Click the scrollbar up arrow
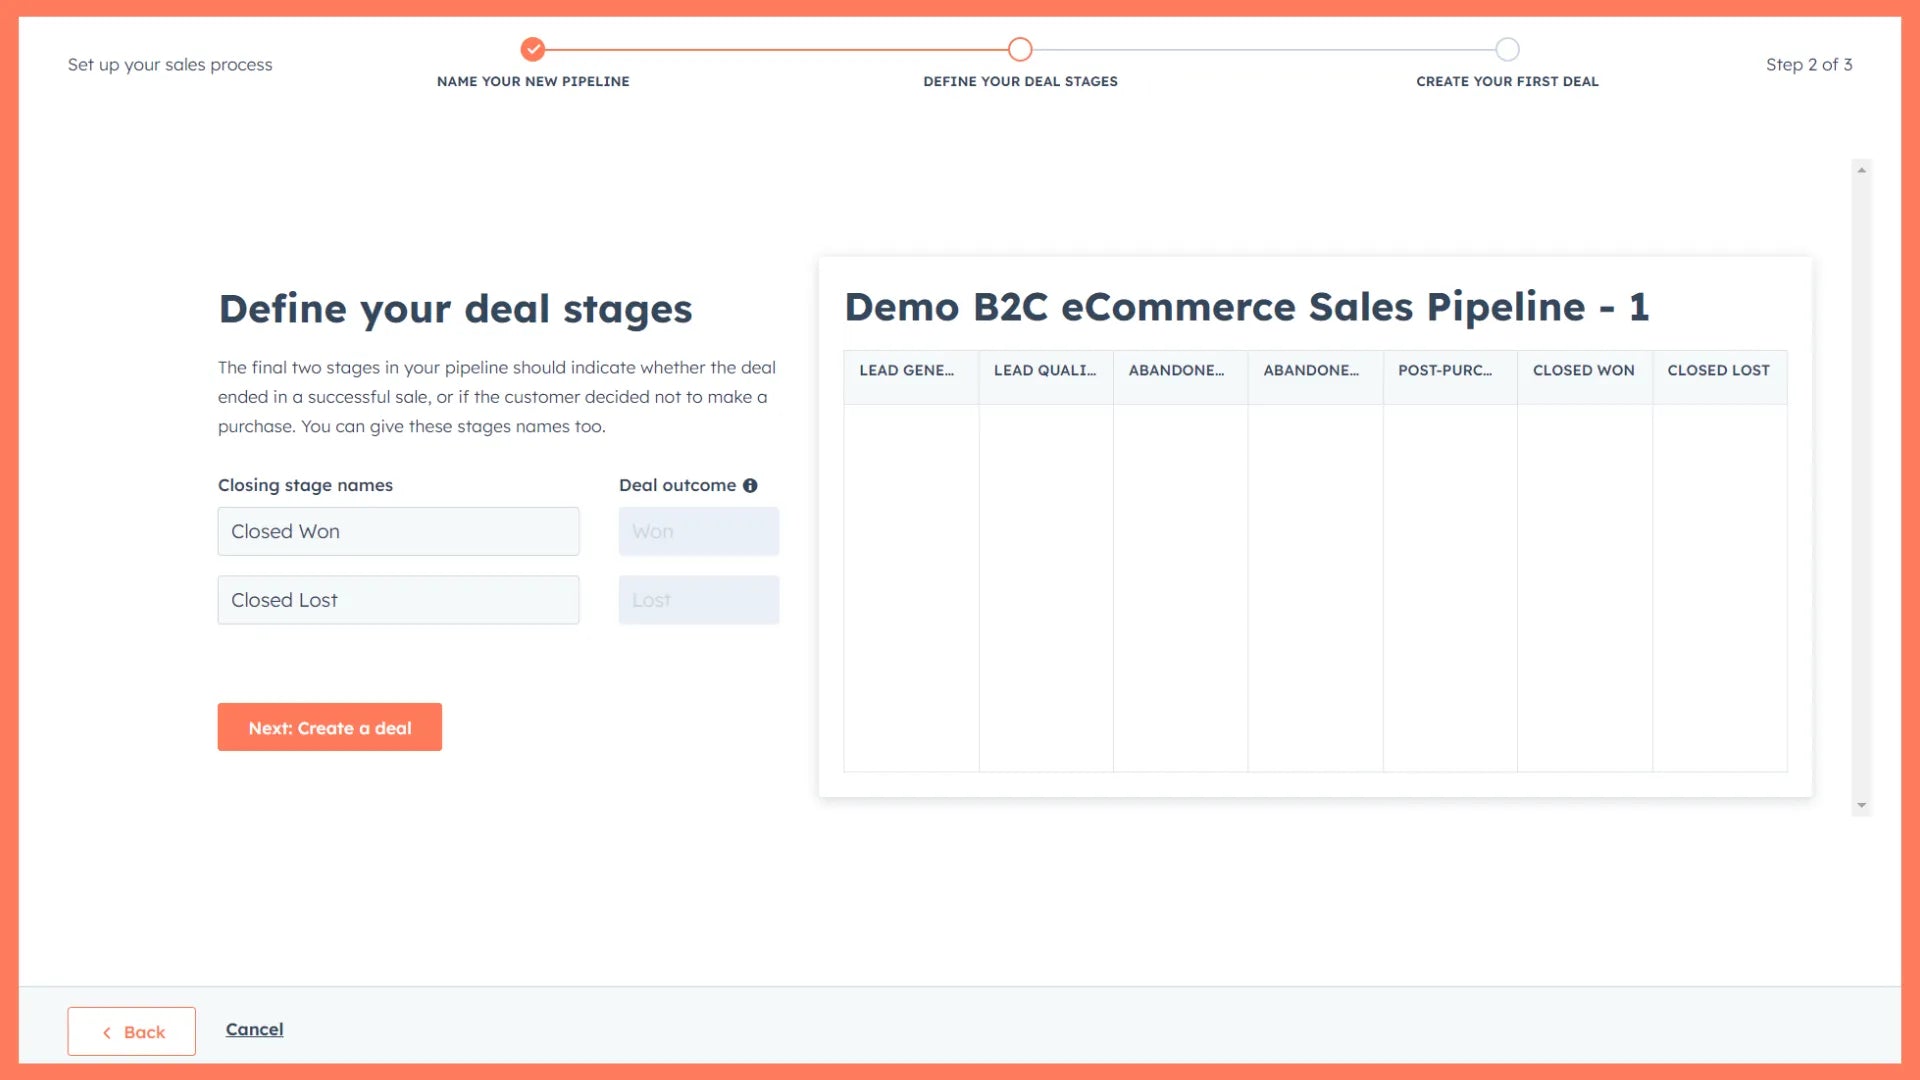Viewport: 1920px width, 1080px height. [1859, 168]
